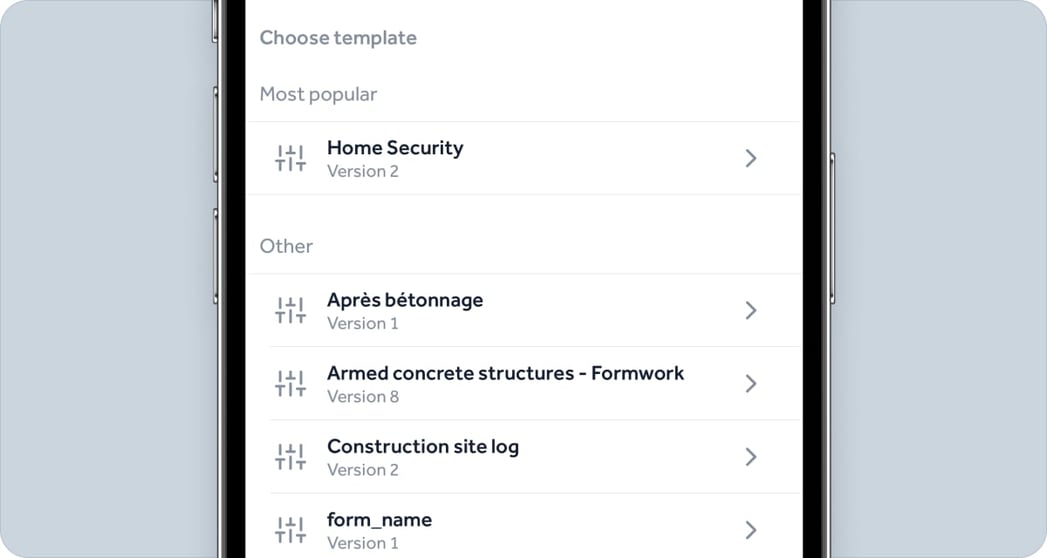The image size is (1047, 558).
Task: Click the sliders icon beside Après bétonnage
Action: coord(290,310)
